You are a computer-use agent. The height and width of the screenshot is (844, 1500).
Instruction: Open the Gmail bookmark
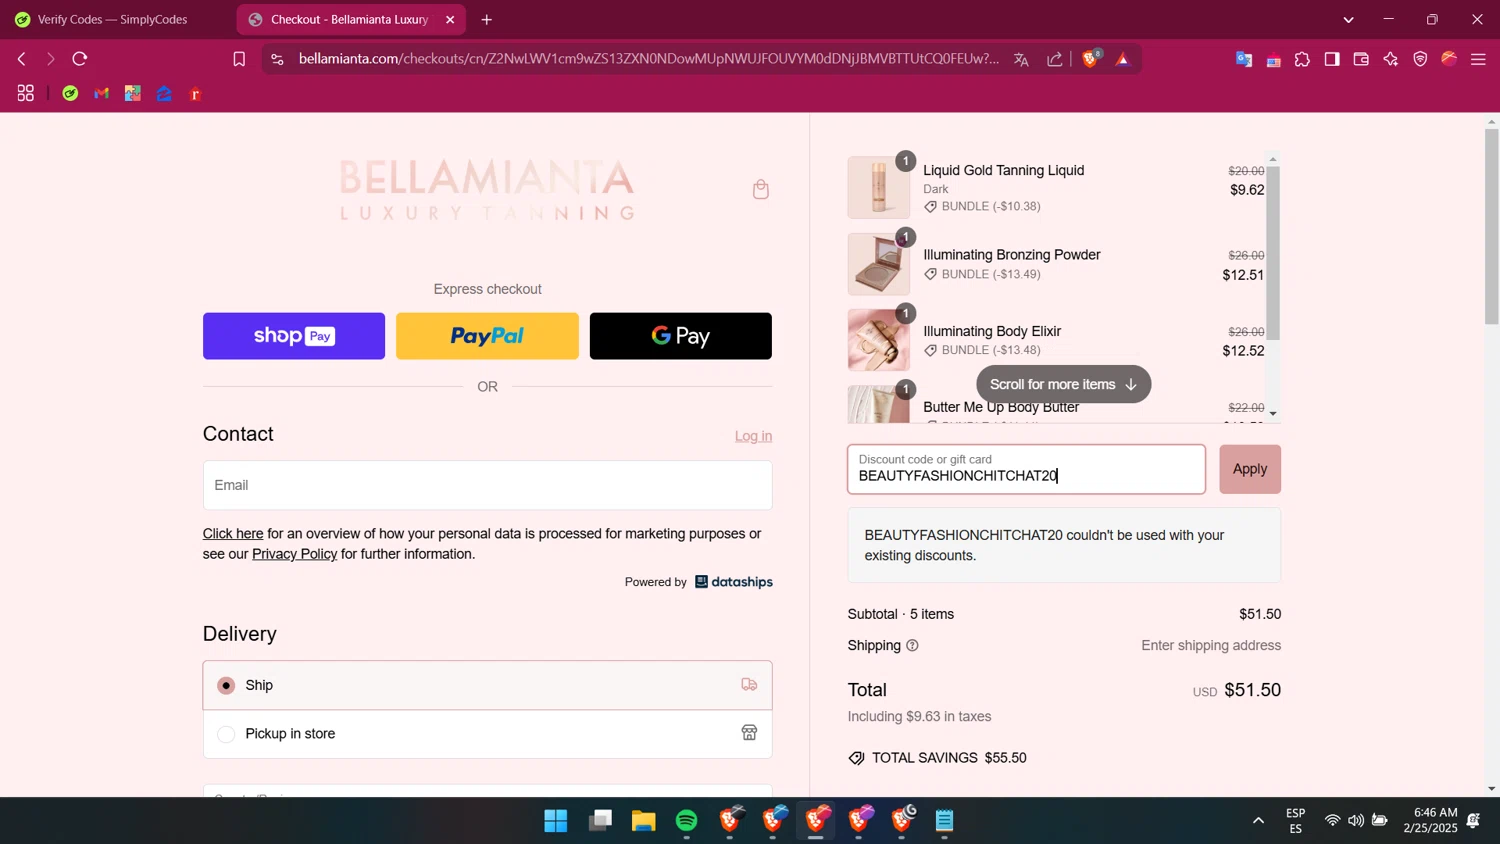click(101, 93)
